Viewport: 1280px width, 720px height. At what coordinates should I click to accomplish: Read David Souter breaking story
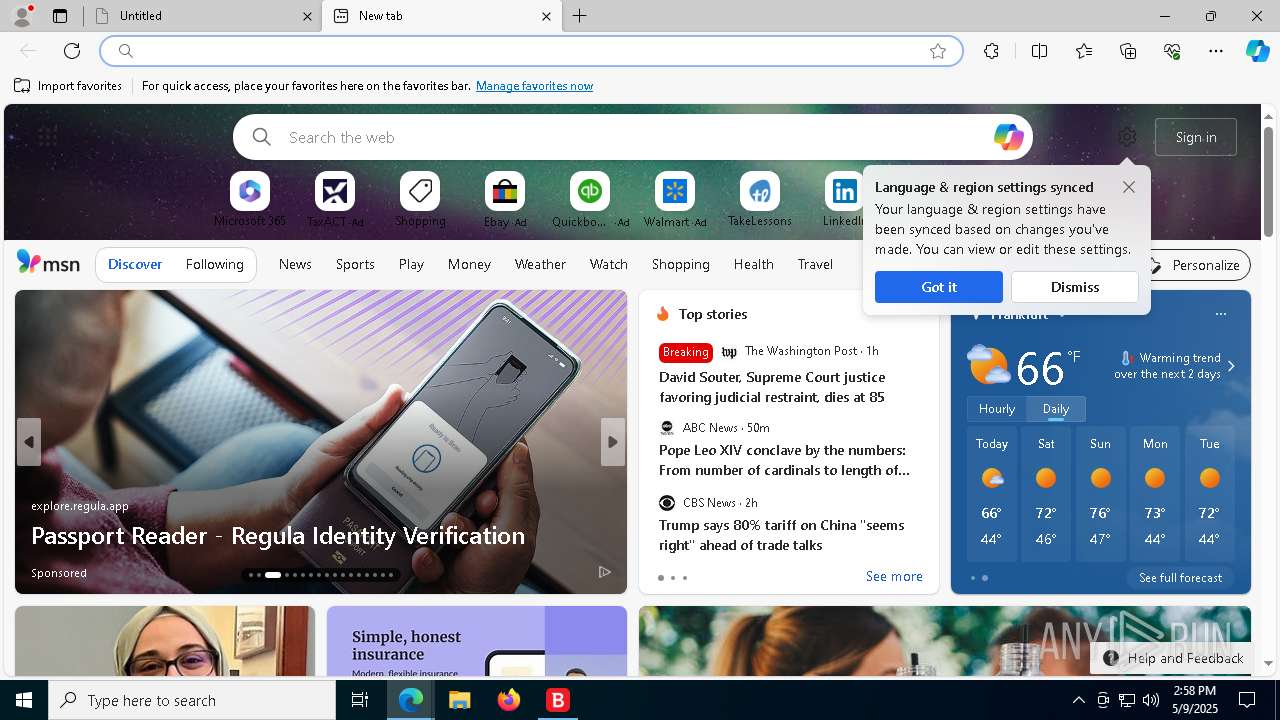tap(772, 387)
